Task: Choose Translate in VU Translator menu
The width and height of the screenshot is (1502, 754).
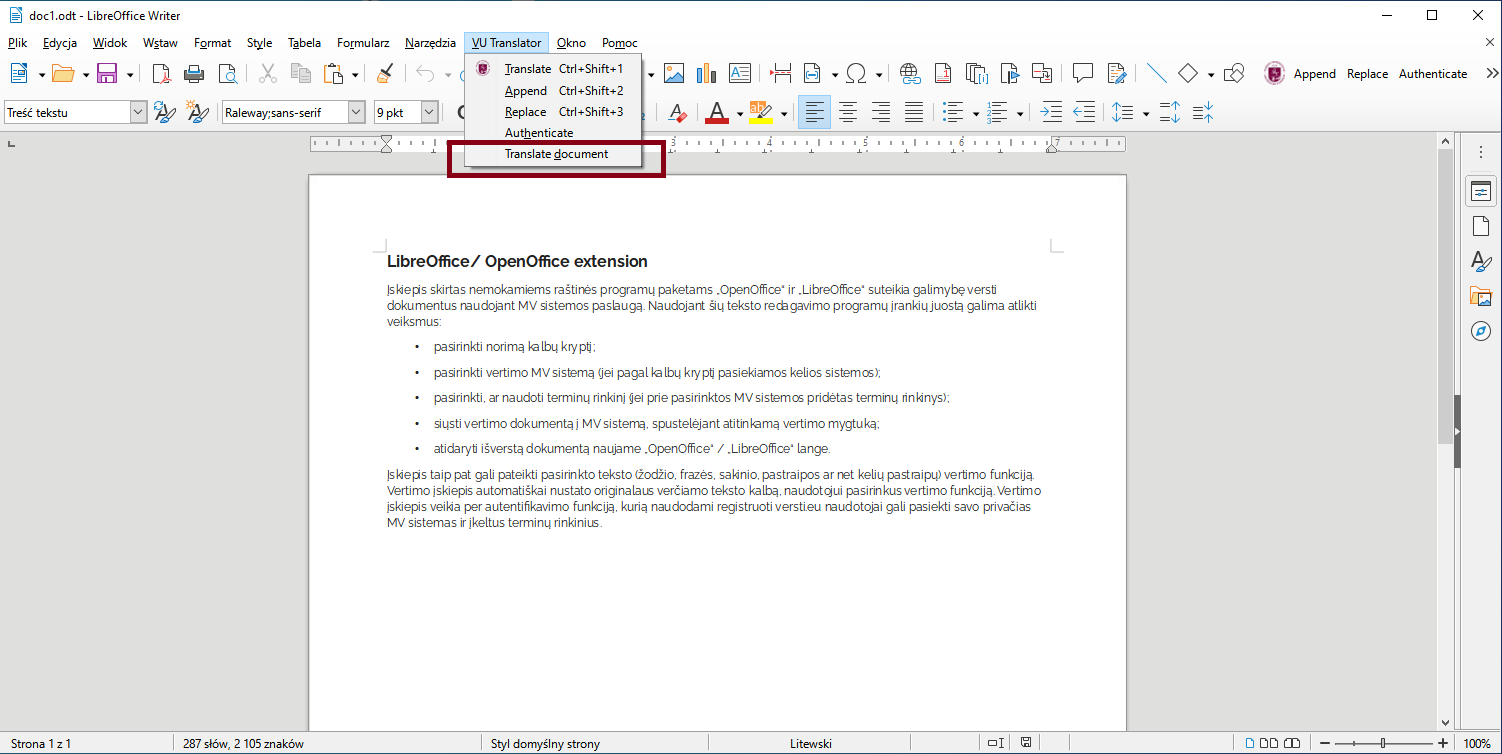Action: point(554,69)
